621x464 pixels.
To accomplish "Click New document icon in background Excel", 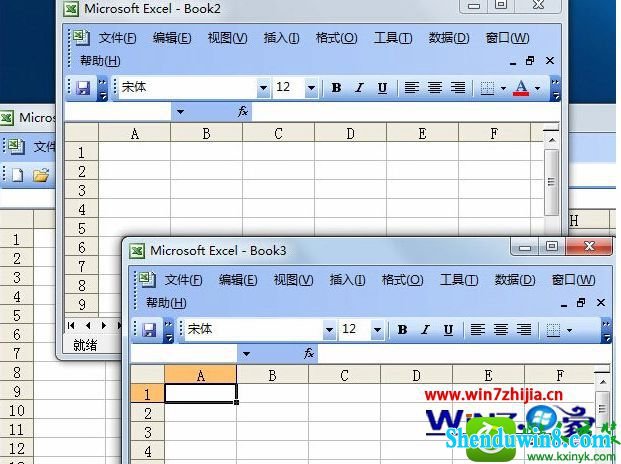I will click(17, 175).
